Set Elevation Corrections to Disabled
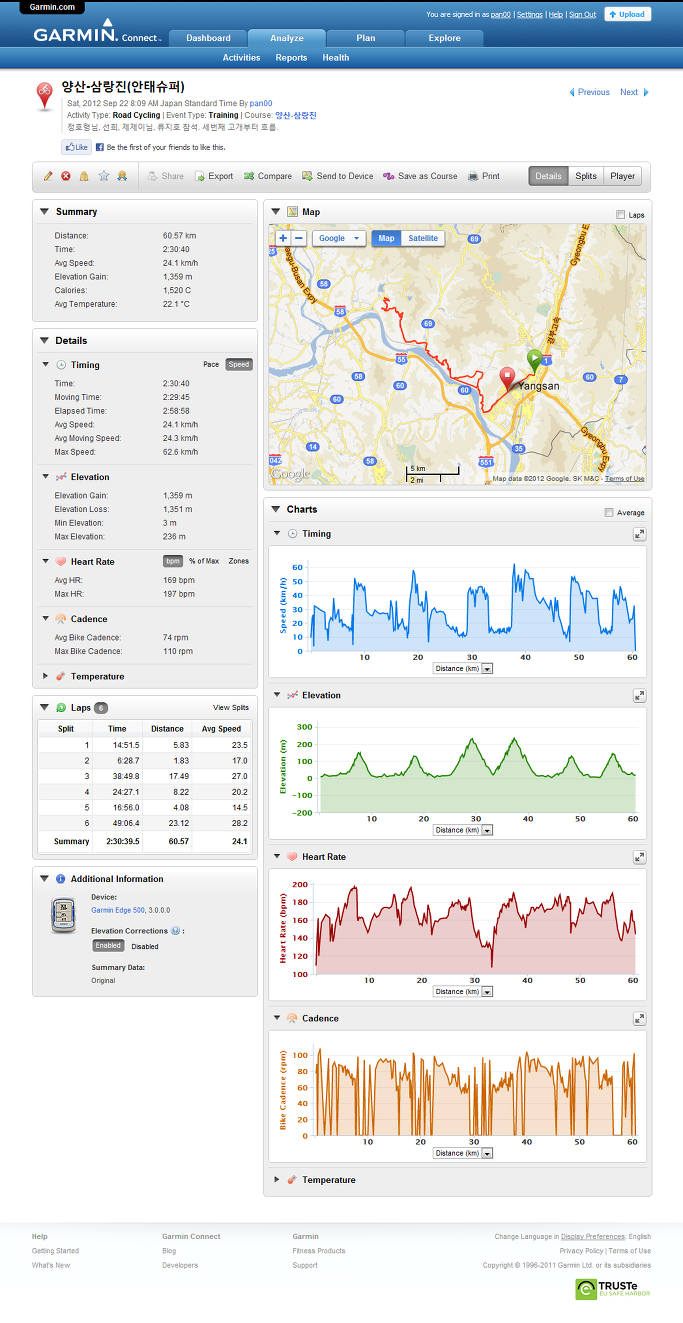683x1323 pixels. (145, 946)
